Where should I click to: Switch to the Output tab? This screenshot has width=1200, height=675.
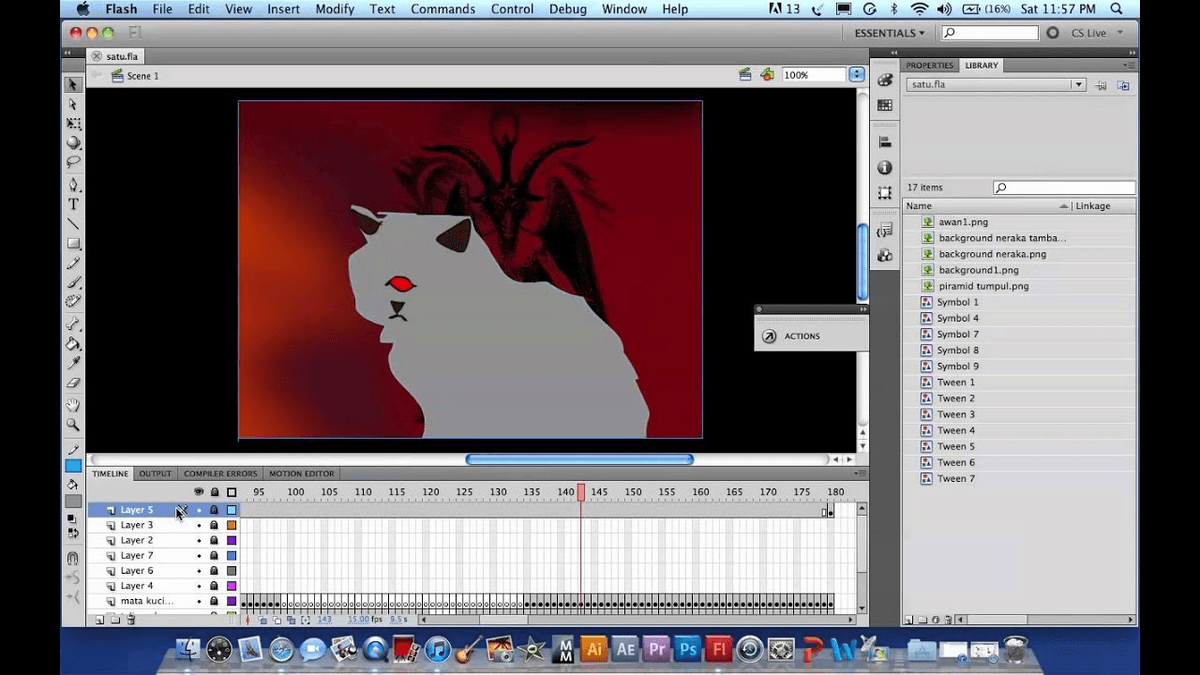pos(155,474)
